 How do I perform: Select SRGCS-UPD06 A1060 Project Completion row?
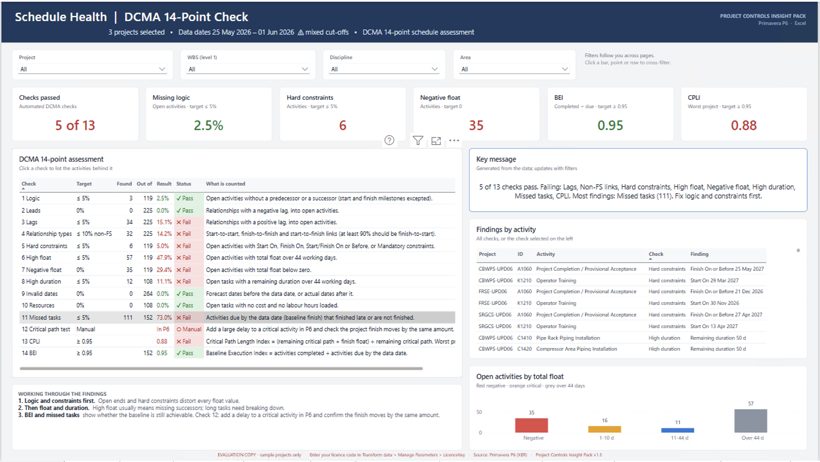(621, 314)
